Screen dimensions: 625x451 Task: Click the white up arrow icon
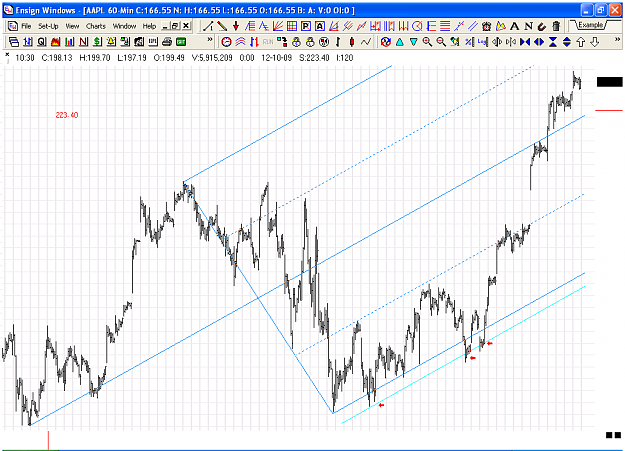coord(581,41)
